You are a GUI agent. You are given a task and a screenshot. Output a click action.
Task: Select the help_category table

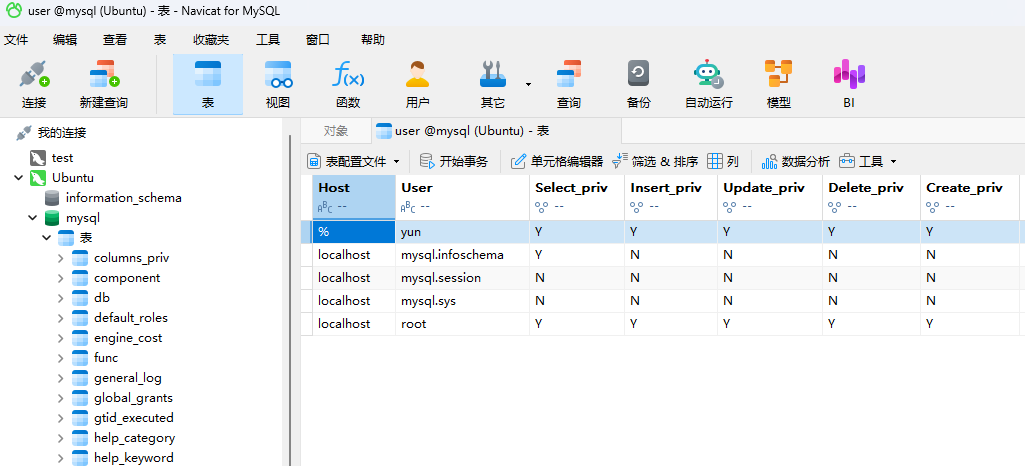(x=134, y=437)
